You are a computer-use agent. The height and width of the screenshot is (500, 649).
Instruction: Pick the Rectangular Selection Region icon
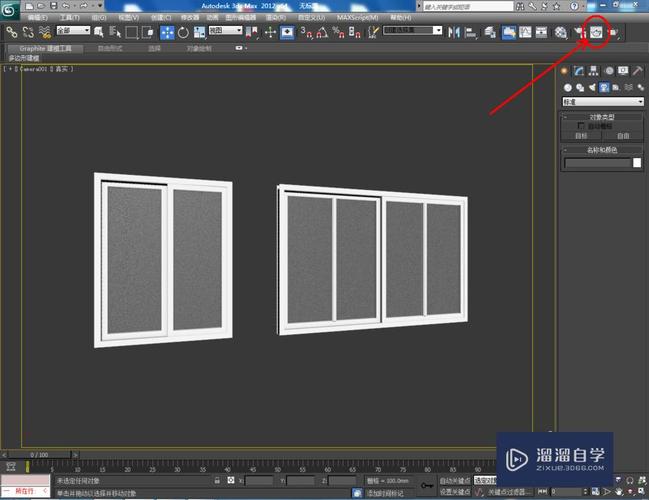click(131, 32)
